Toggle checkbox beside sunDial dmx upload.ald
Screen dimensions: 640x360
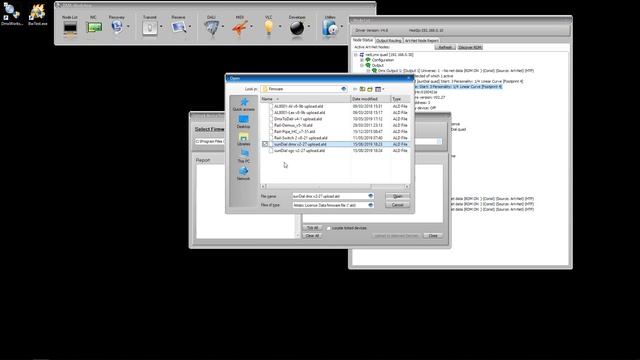click(x=265, y=144)
